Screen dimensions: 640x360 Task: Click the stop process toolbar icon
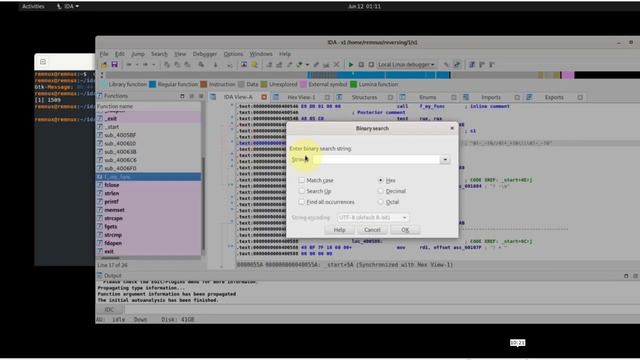coord(371,64)
